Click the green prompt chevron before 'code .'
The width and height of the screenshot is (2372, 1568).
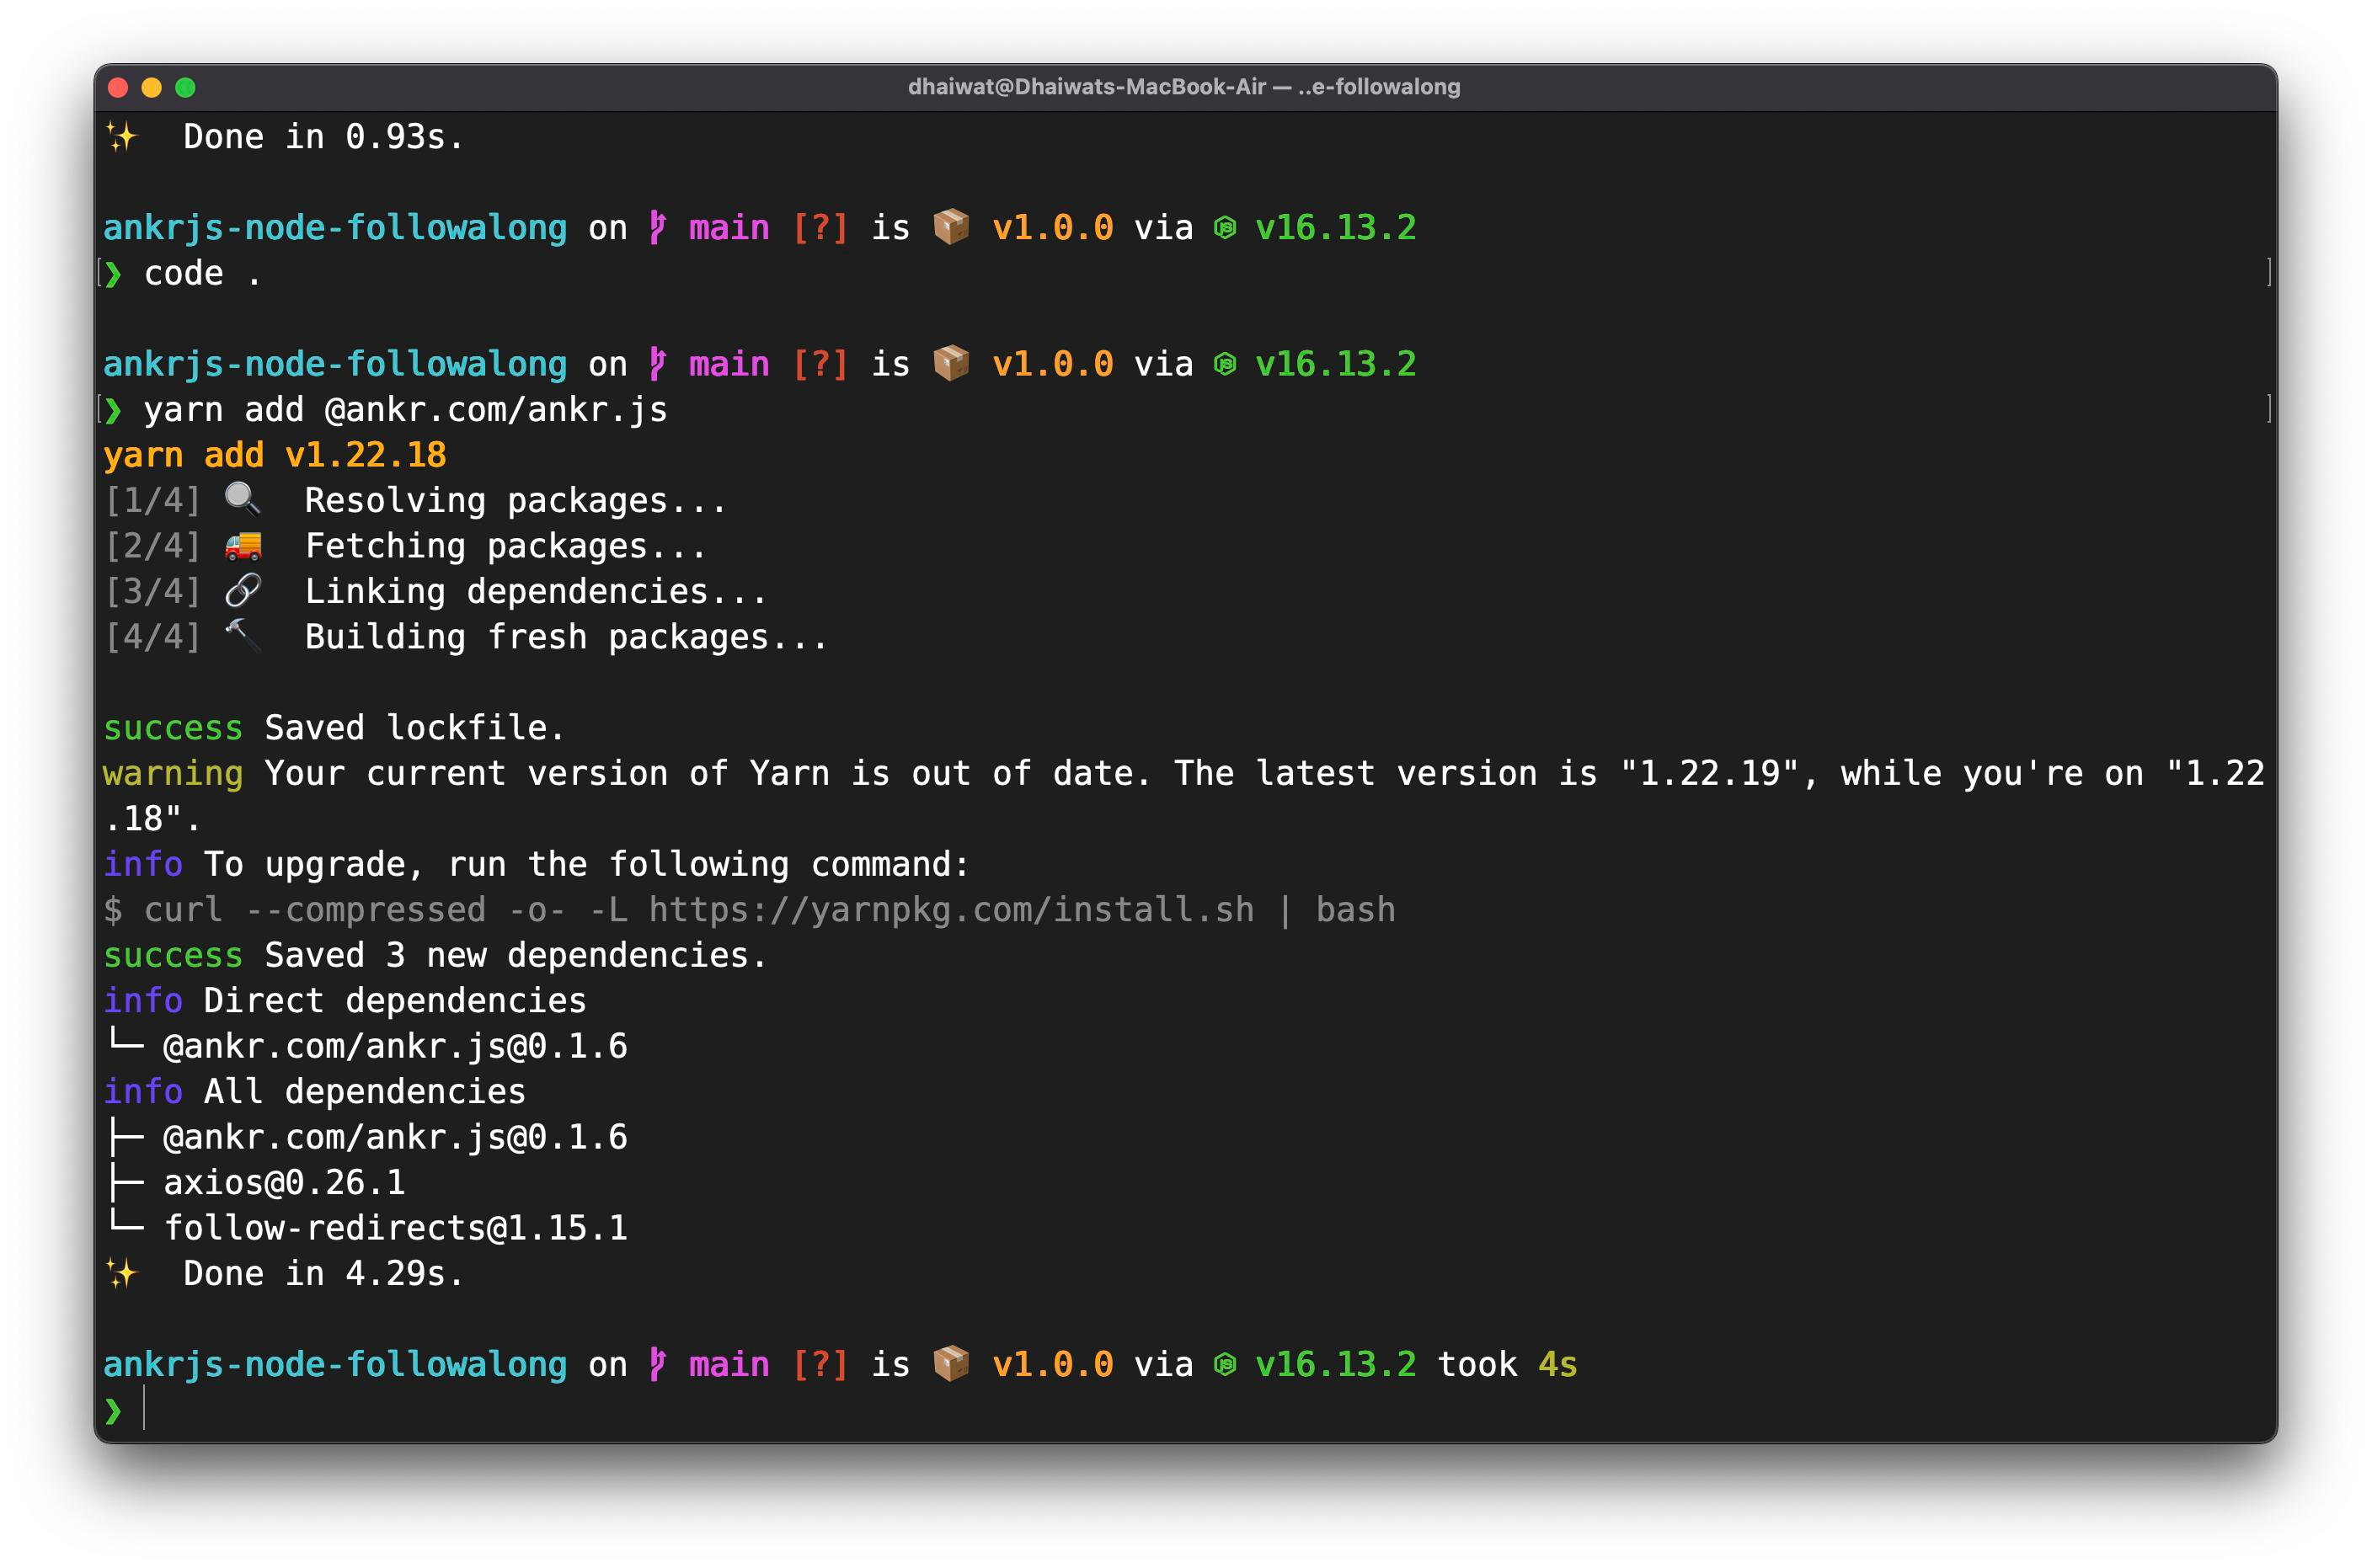[113, 273]
